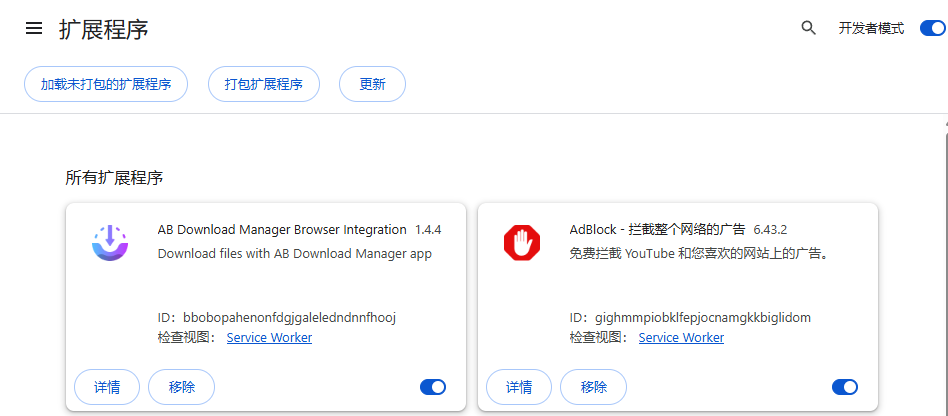Click the 扩展程序 page title

click(x=103, y=29)
